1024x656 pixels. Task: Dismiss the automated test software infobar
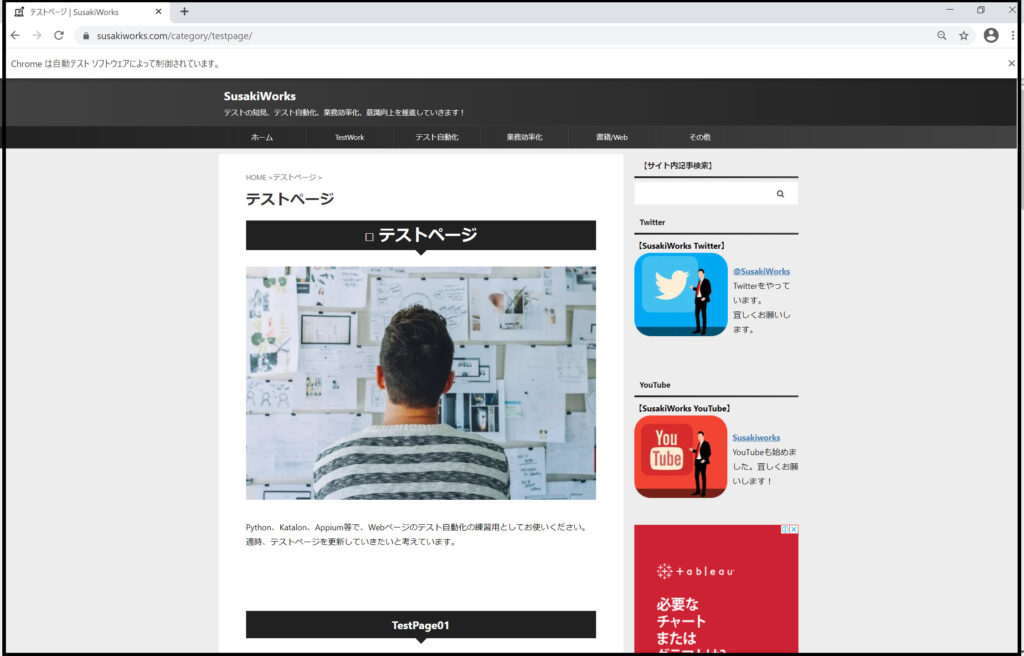pyautogui.click(x=1011, y=63)
